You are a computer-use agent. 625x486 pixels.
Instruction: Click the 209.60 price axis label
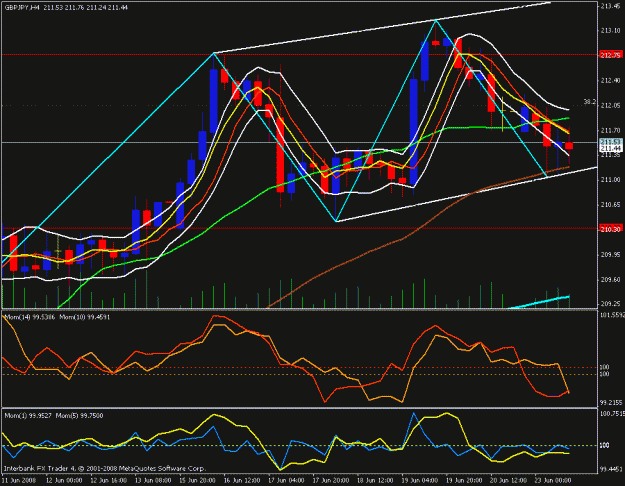point(610,279)
